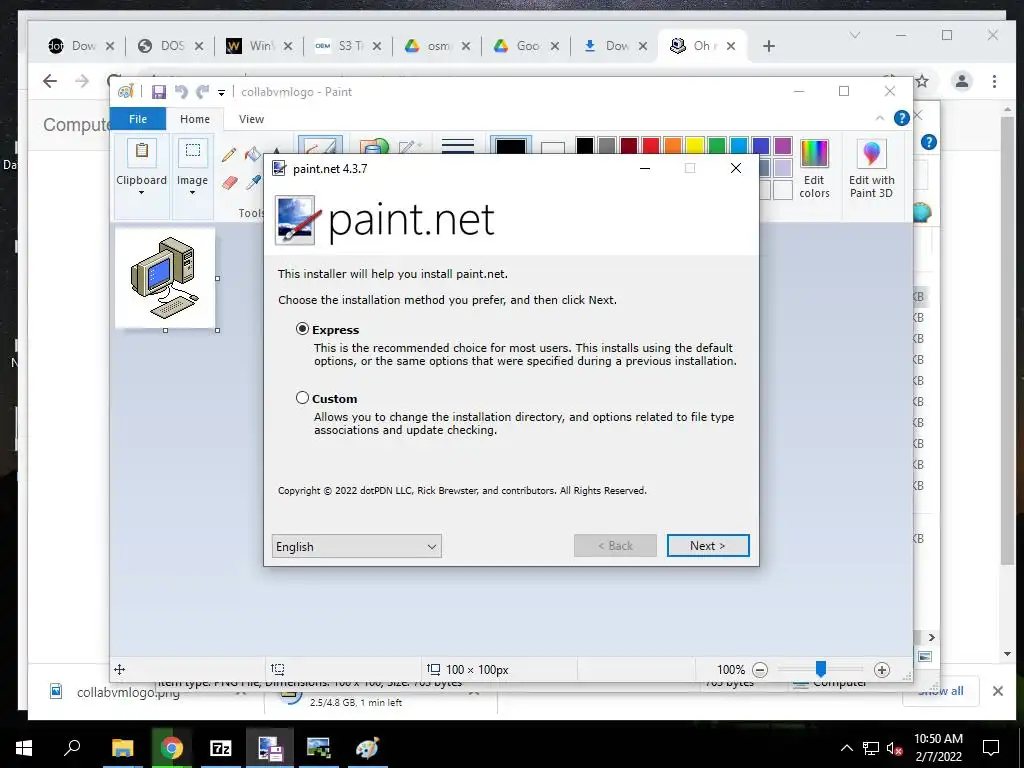The height and width of the screenshot is (768, 1024).
Task: Click Edit with Paint 3D button
Action: point(871,168)
